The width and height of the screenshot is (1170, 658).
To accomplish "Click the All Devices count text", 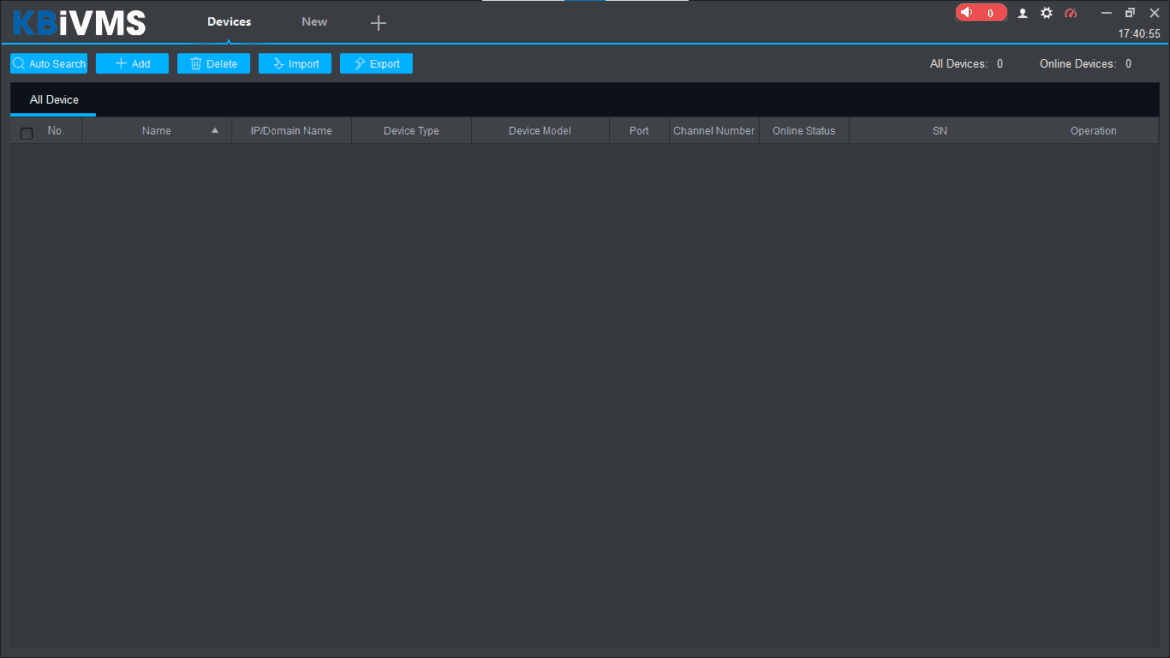I will tap(966, 64).
